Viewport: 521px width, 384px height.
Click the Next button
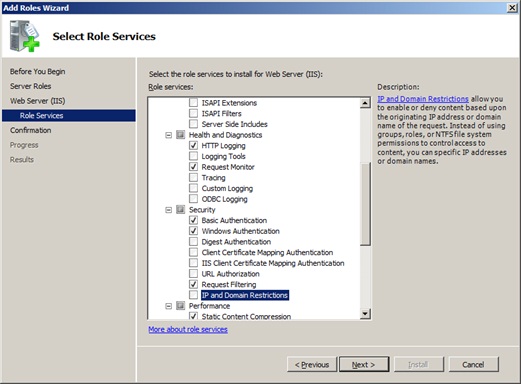[x=364, y=364]
